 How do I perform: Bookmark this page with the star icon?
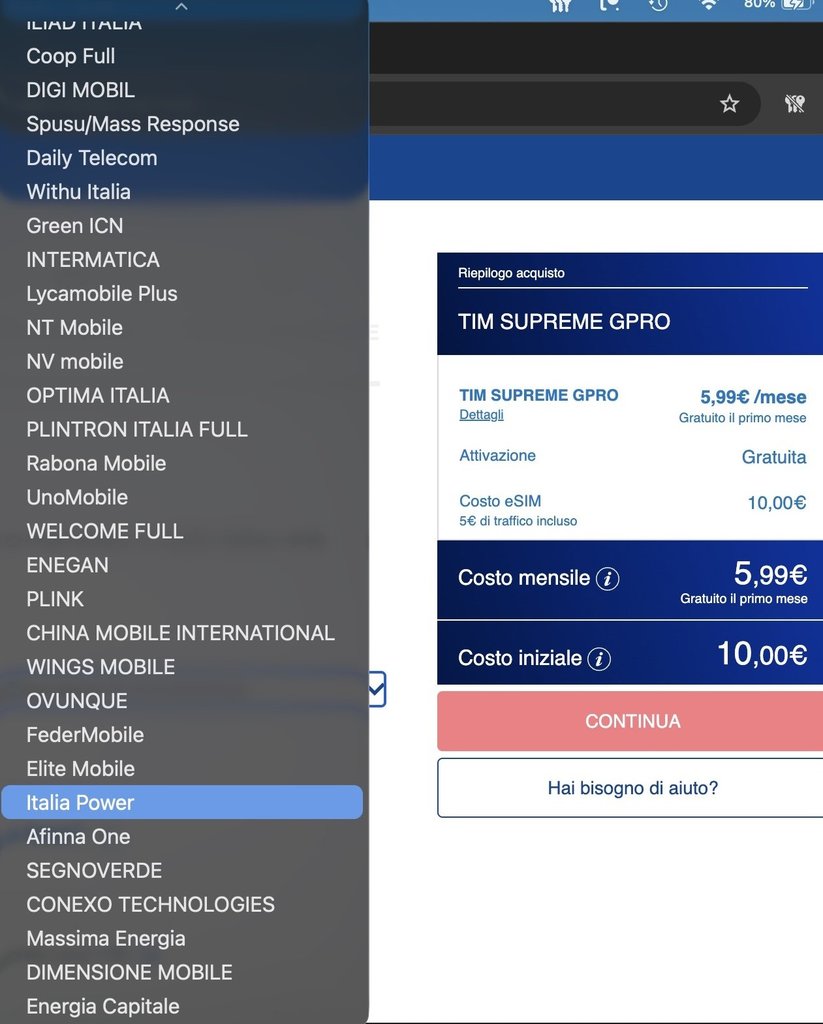pyautogui.click(x=729, y=104)
